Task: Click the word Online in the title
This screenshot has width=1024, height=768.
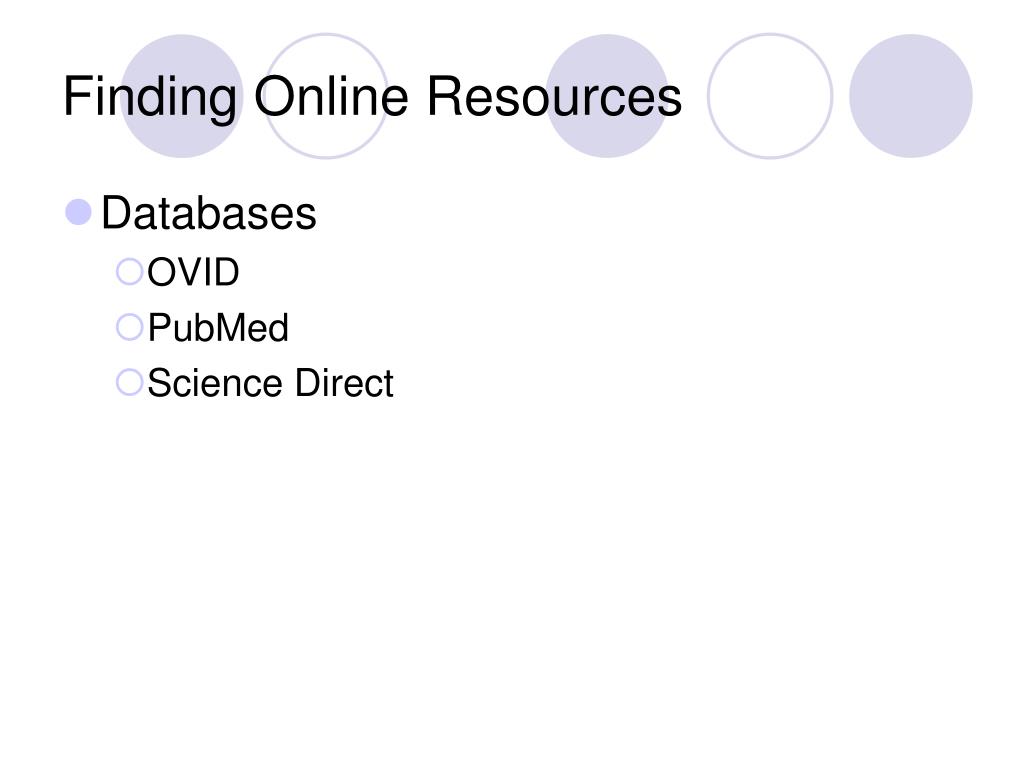Action: tap(331, 96)
